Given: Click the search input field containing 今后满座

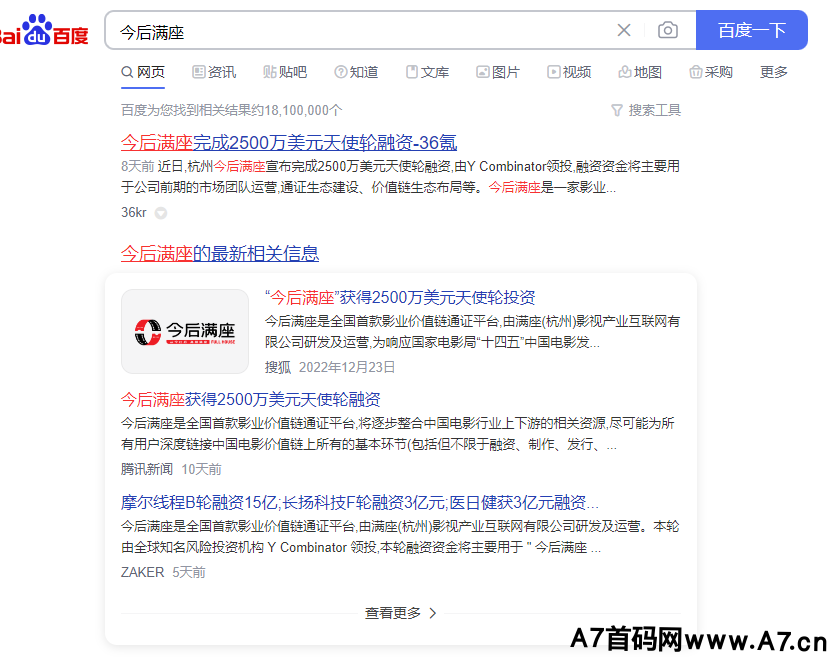Looking at the screenshot, I should tap(360, 31).
